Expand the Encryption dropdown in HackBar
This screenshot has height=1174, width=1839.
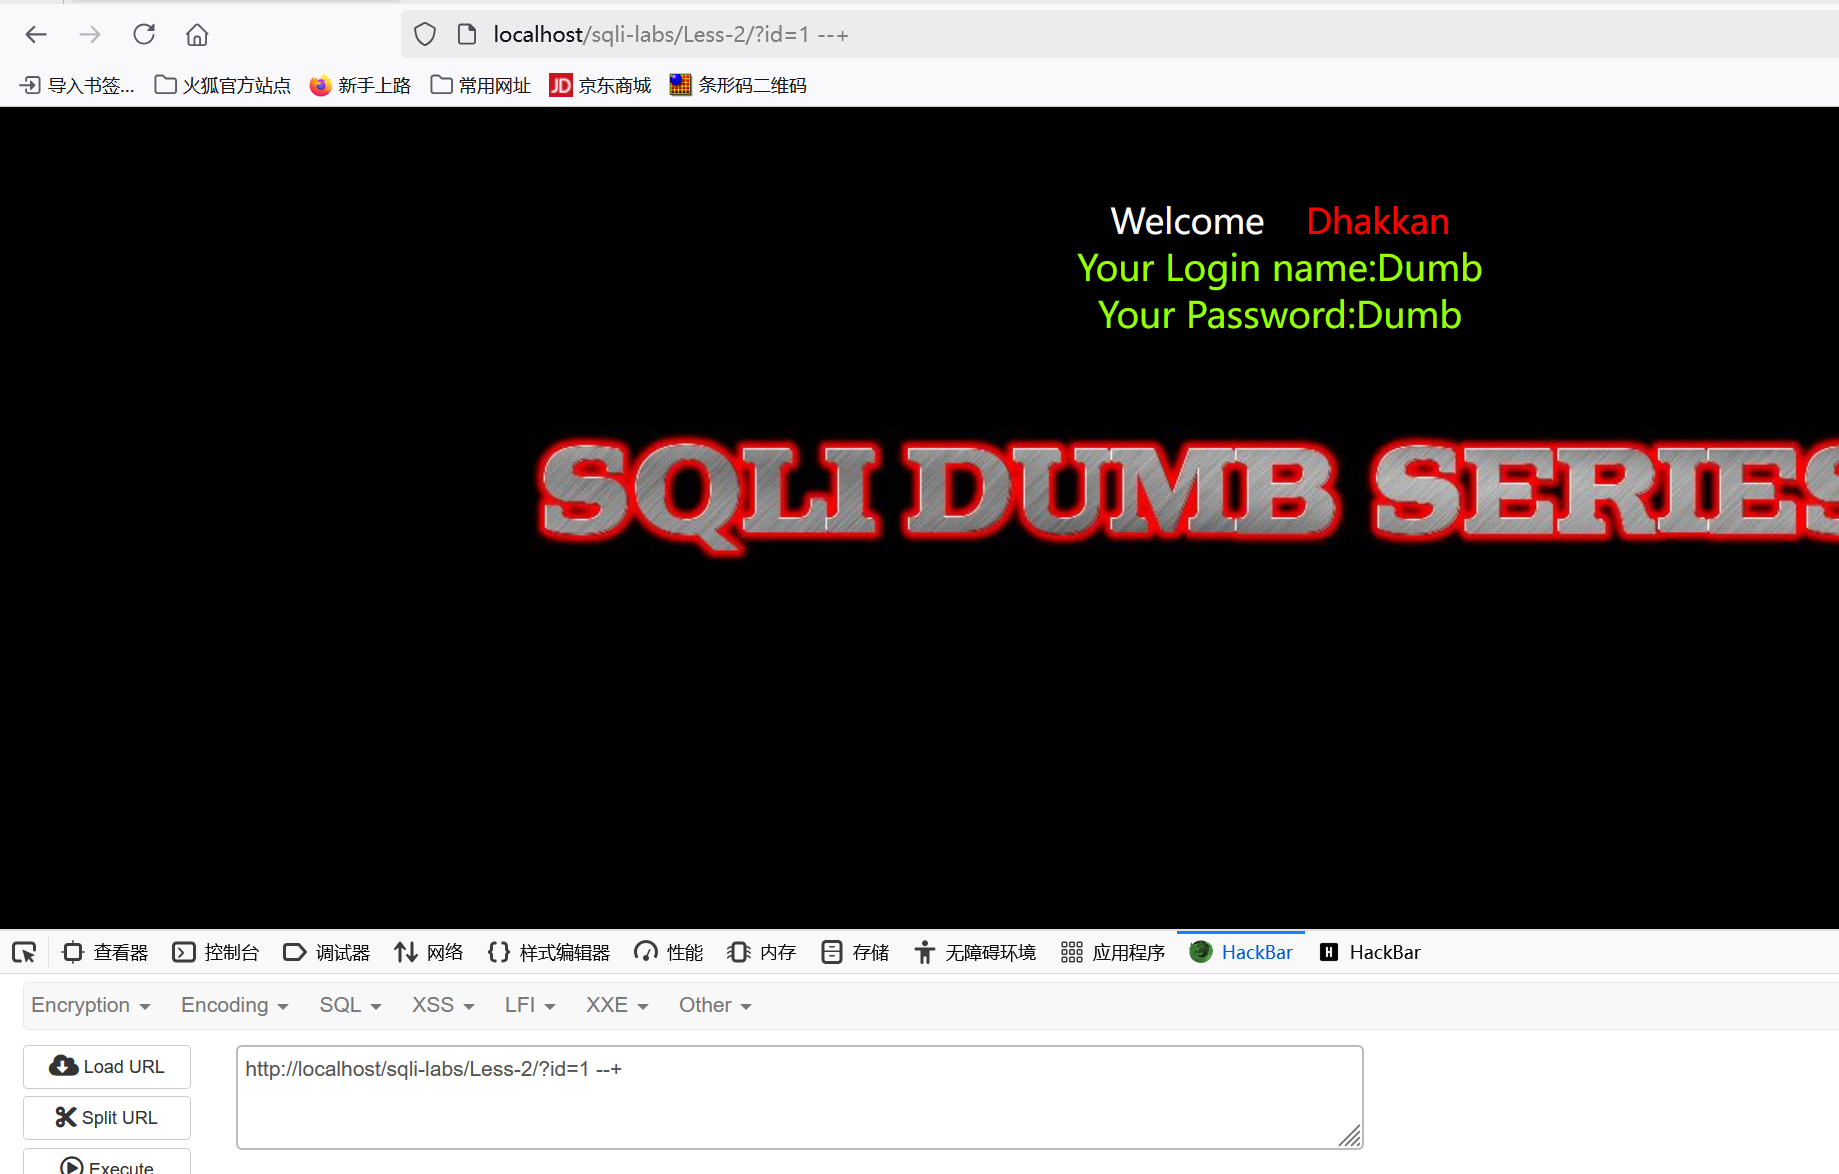90,1004
